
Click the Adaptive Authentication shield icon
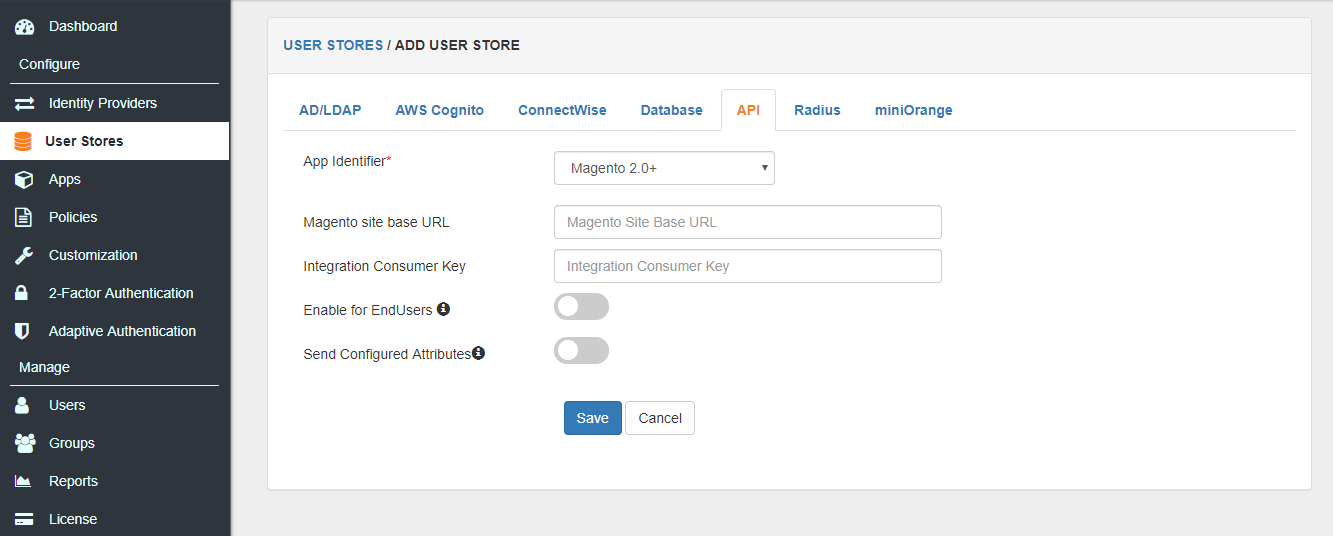coord(22,331)
